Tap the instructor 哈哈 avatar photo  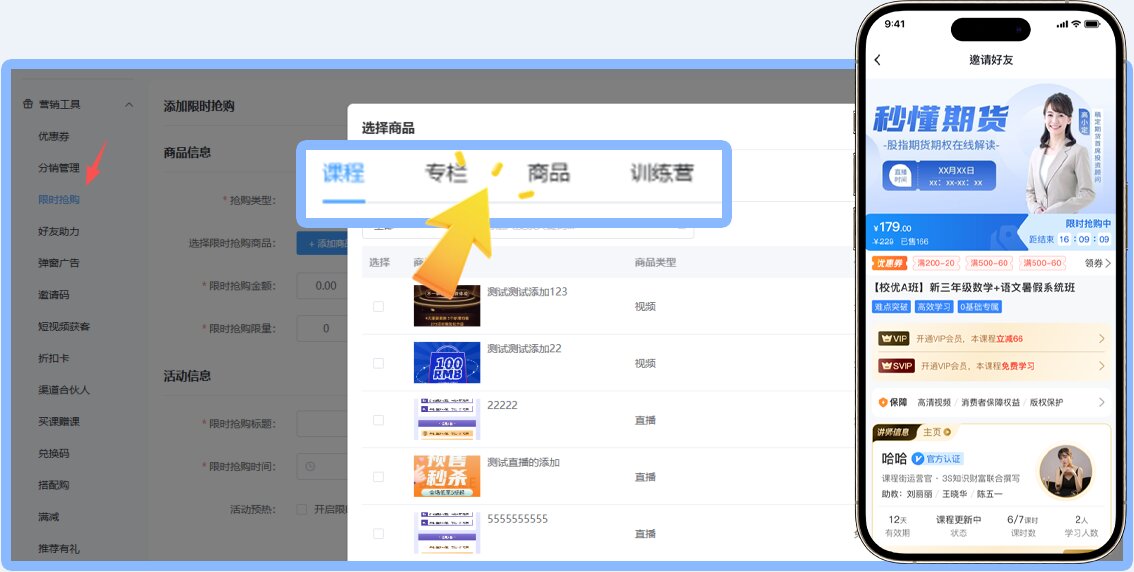click(1065, 471)
